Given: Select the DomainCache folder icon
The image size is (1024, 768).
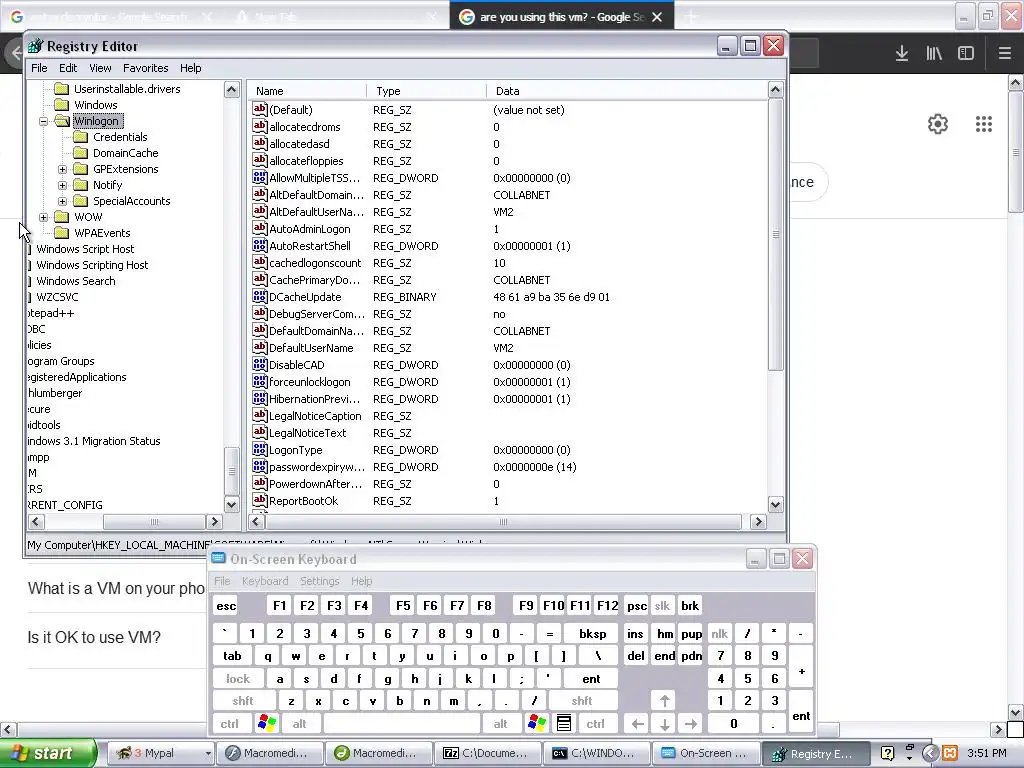Looking at the screenshot, I should tap(80, 153).
